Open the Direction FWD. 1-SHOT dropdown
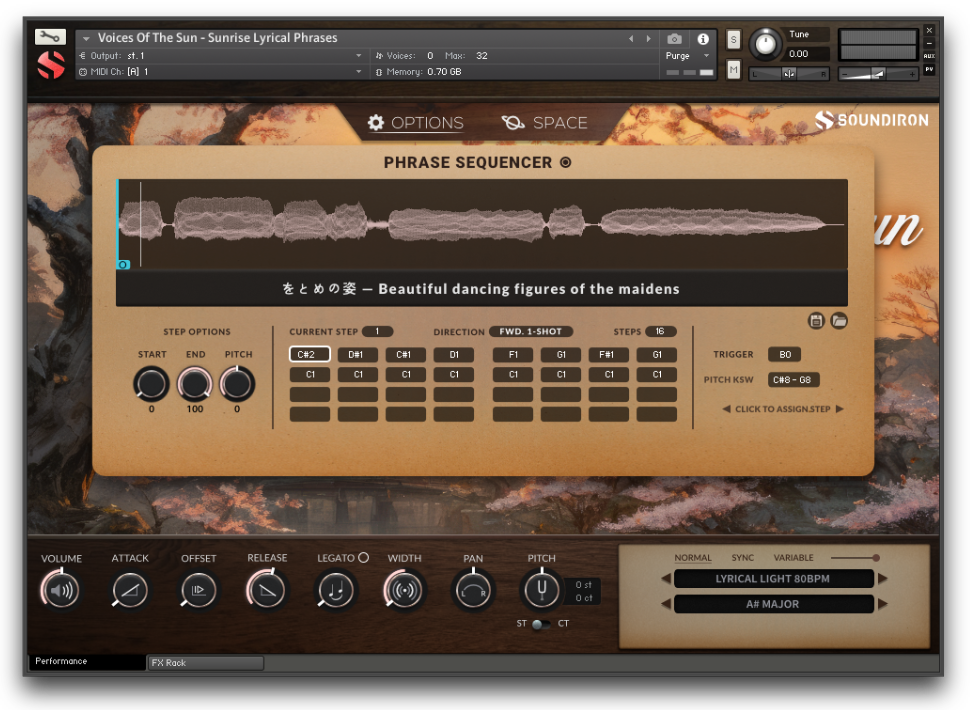 pos(530,332)
